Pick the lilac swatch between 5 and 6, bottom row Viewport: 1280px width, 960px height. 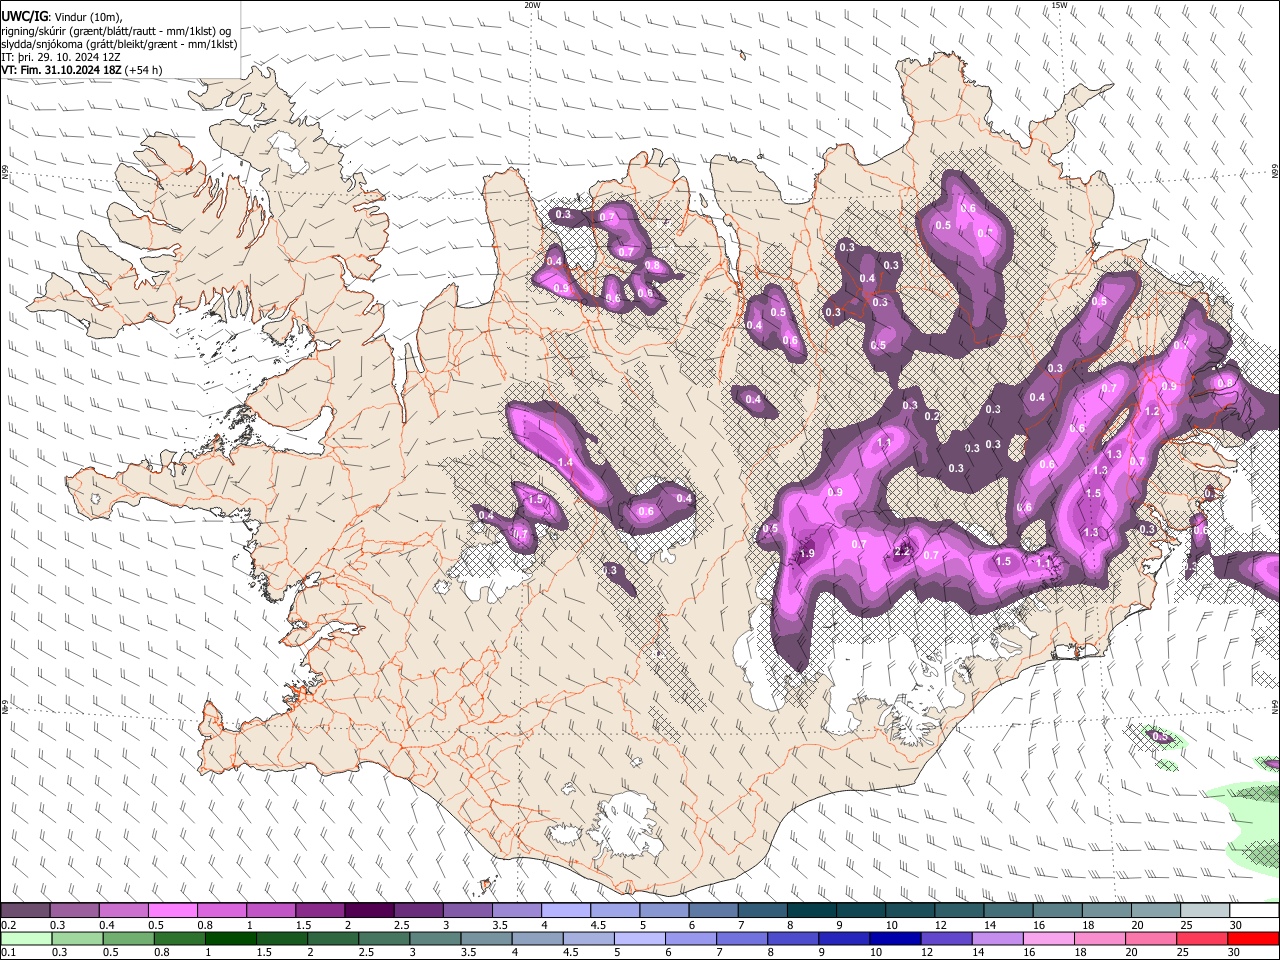pos(640,938)
